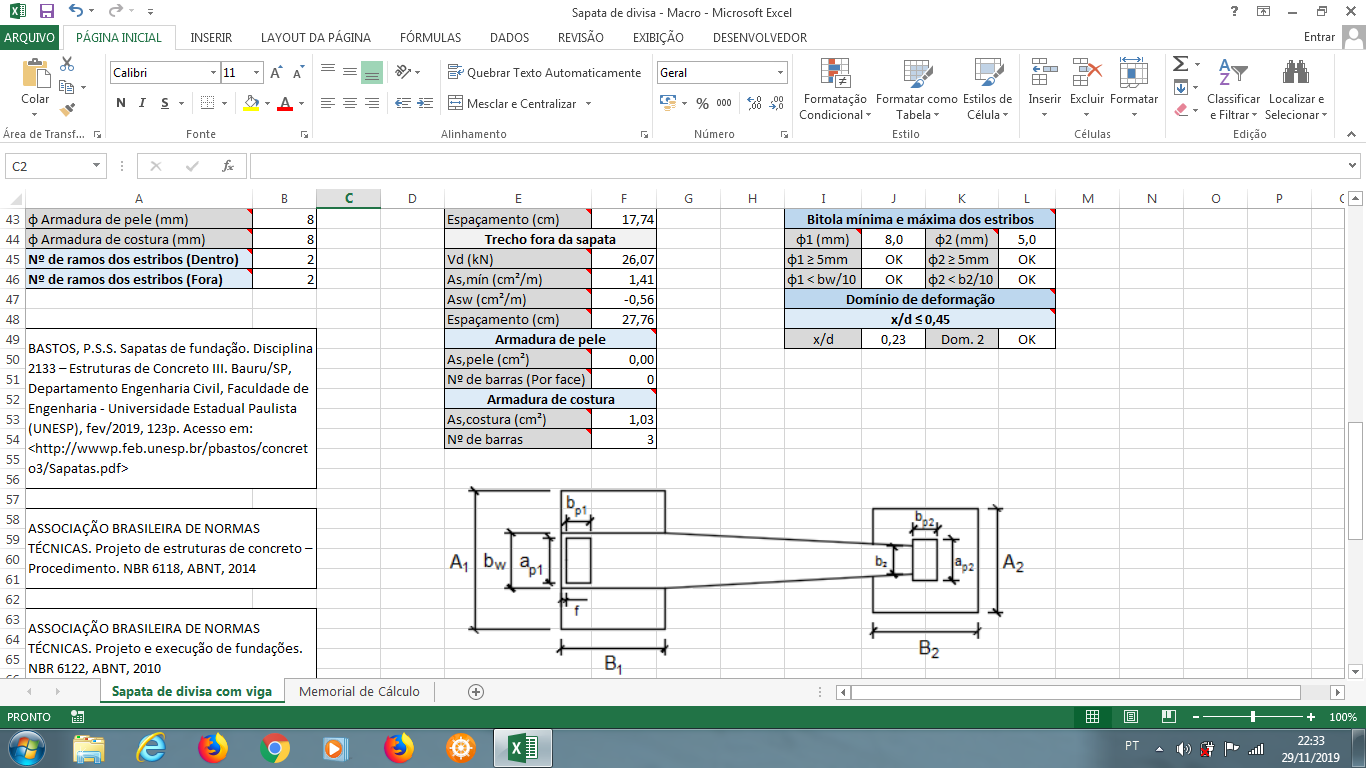The image size is (1366, 768).
Task: Switch to Page Layout view in status bar
Action: coord(1130,717)
